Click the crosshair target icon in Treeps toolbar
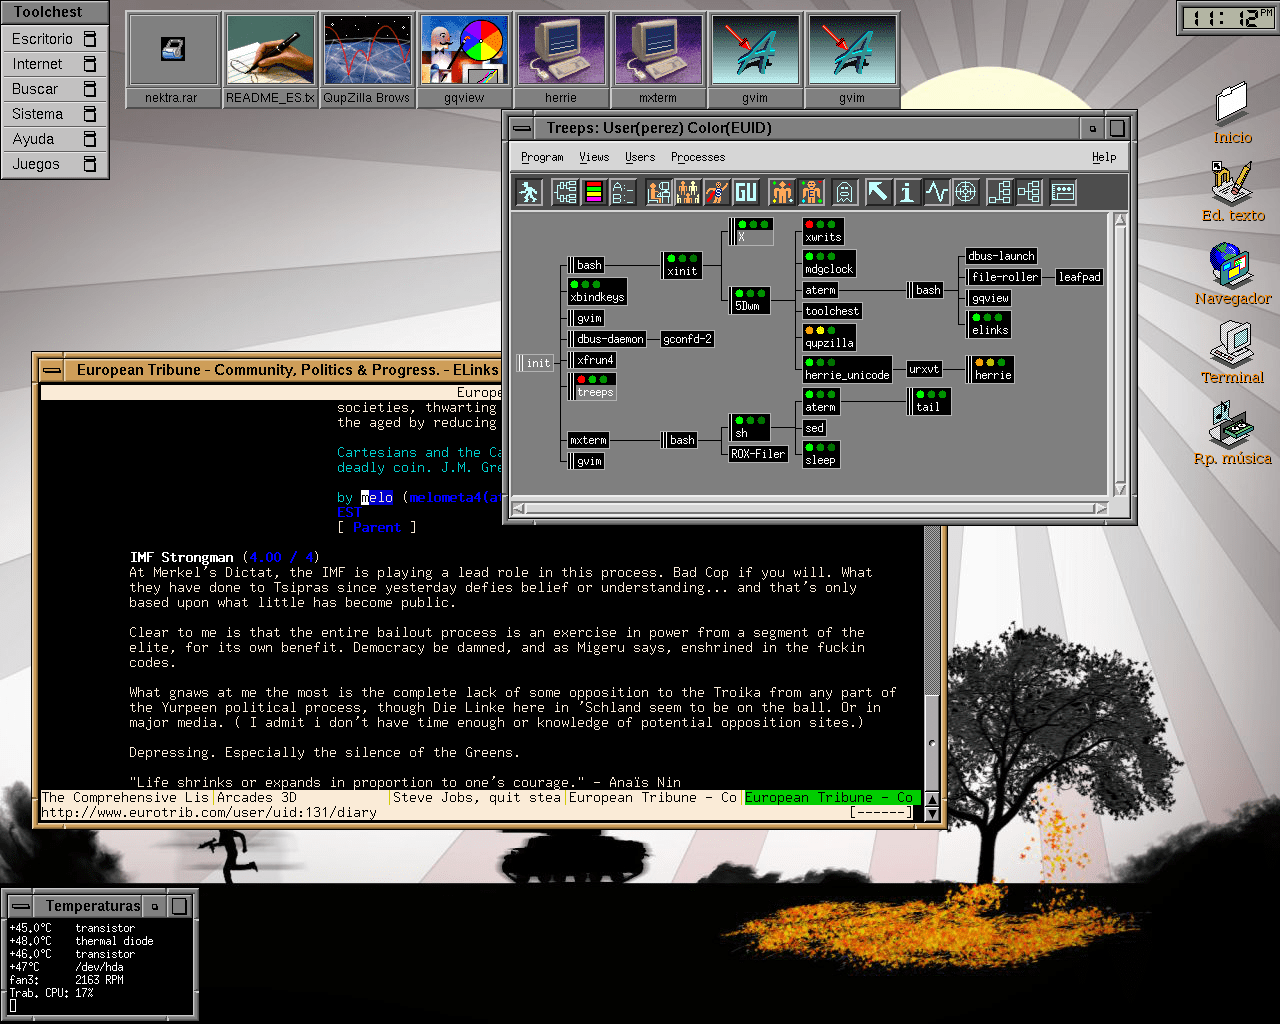This screenshot has height=1024, width=1280. pos(965,192)
